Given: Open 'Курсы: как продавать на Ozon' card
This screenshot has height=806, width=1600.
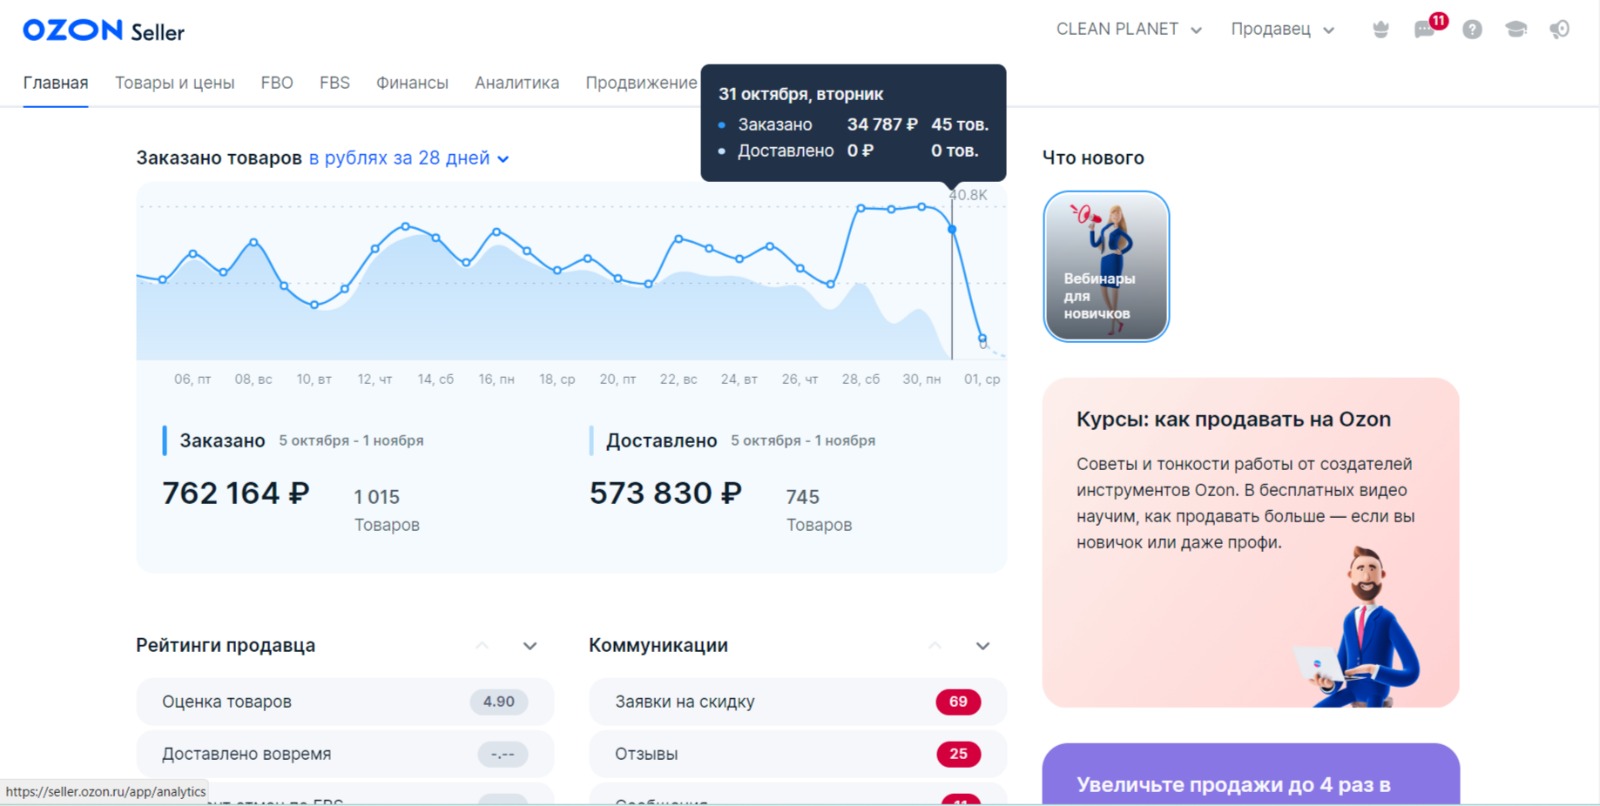Looking at the screenshot, I should 1250,542.
